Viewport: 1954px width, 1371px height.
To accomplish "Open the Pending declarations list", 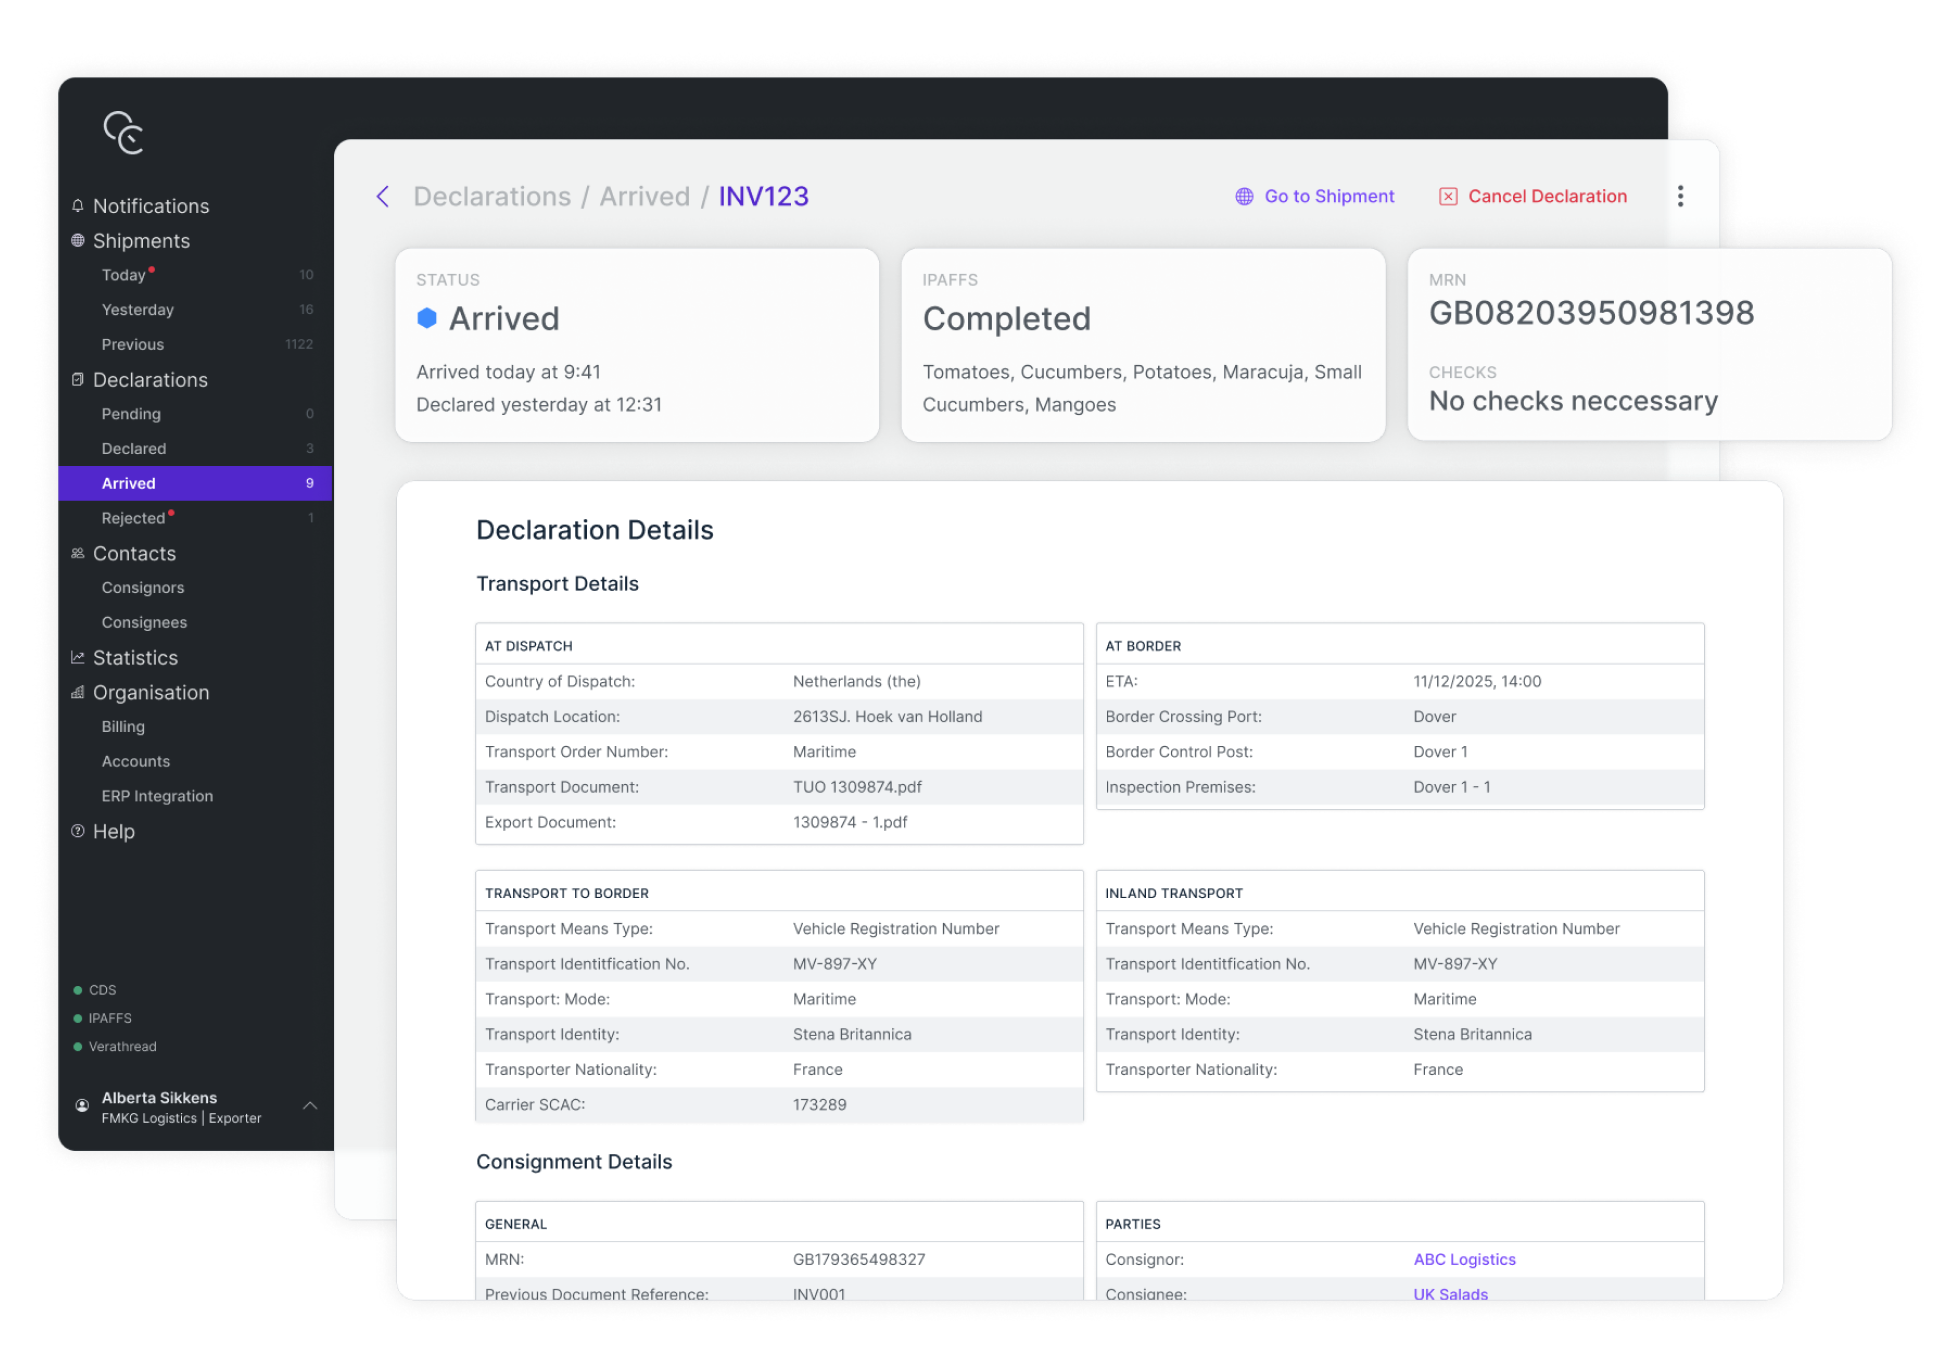I will coord(131,414).
